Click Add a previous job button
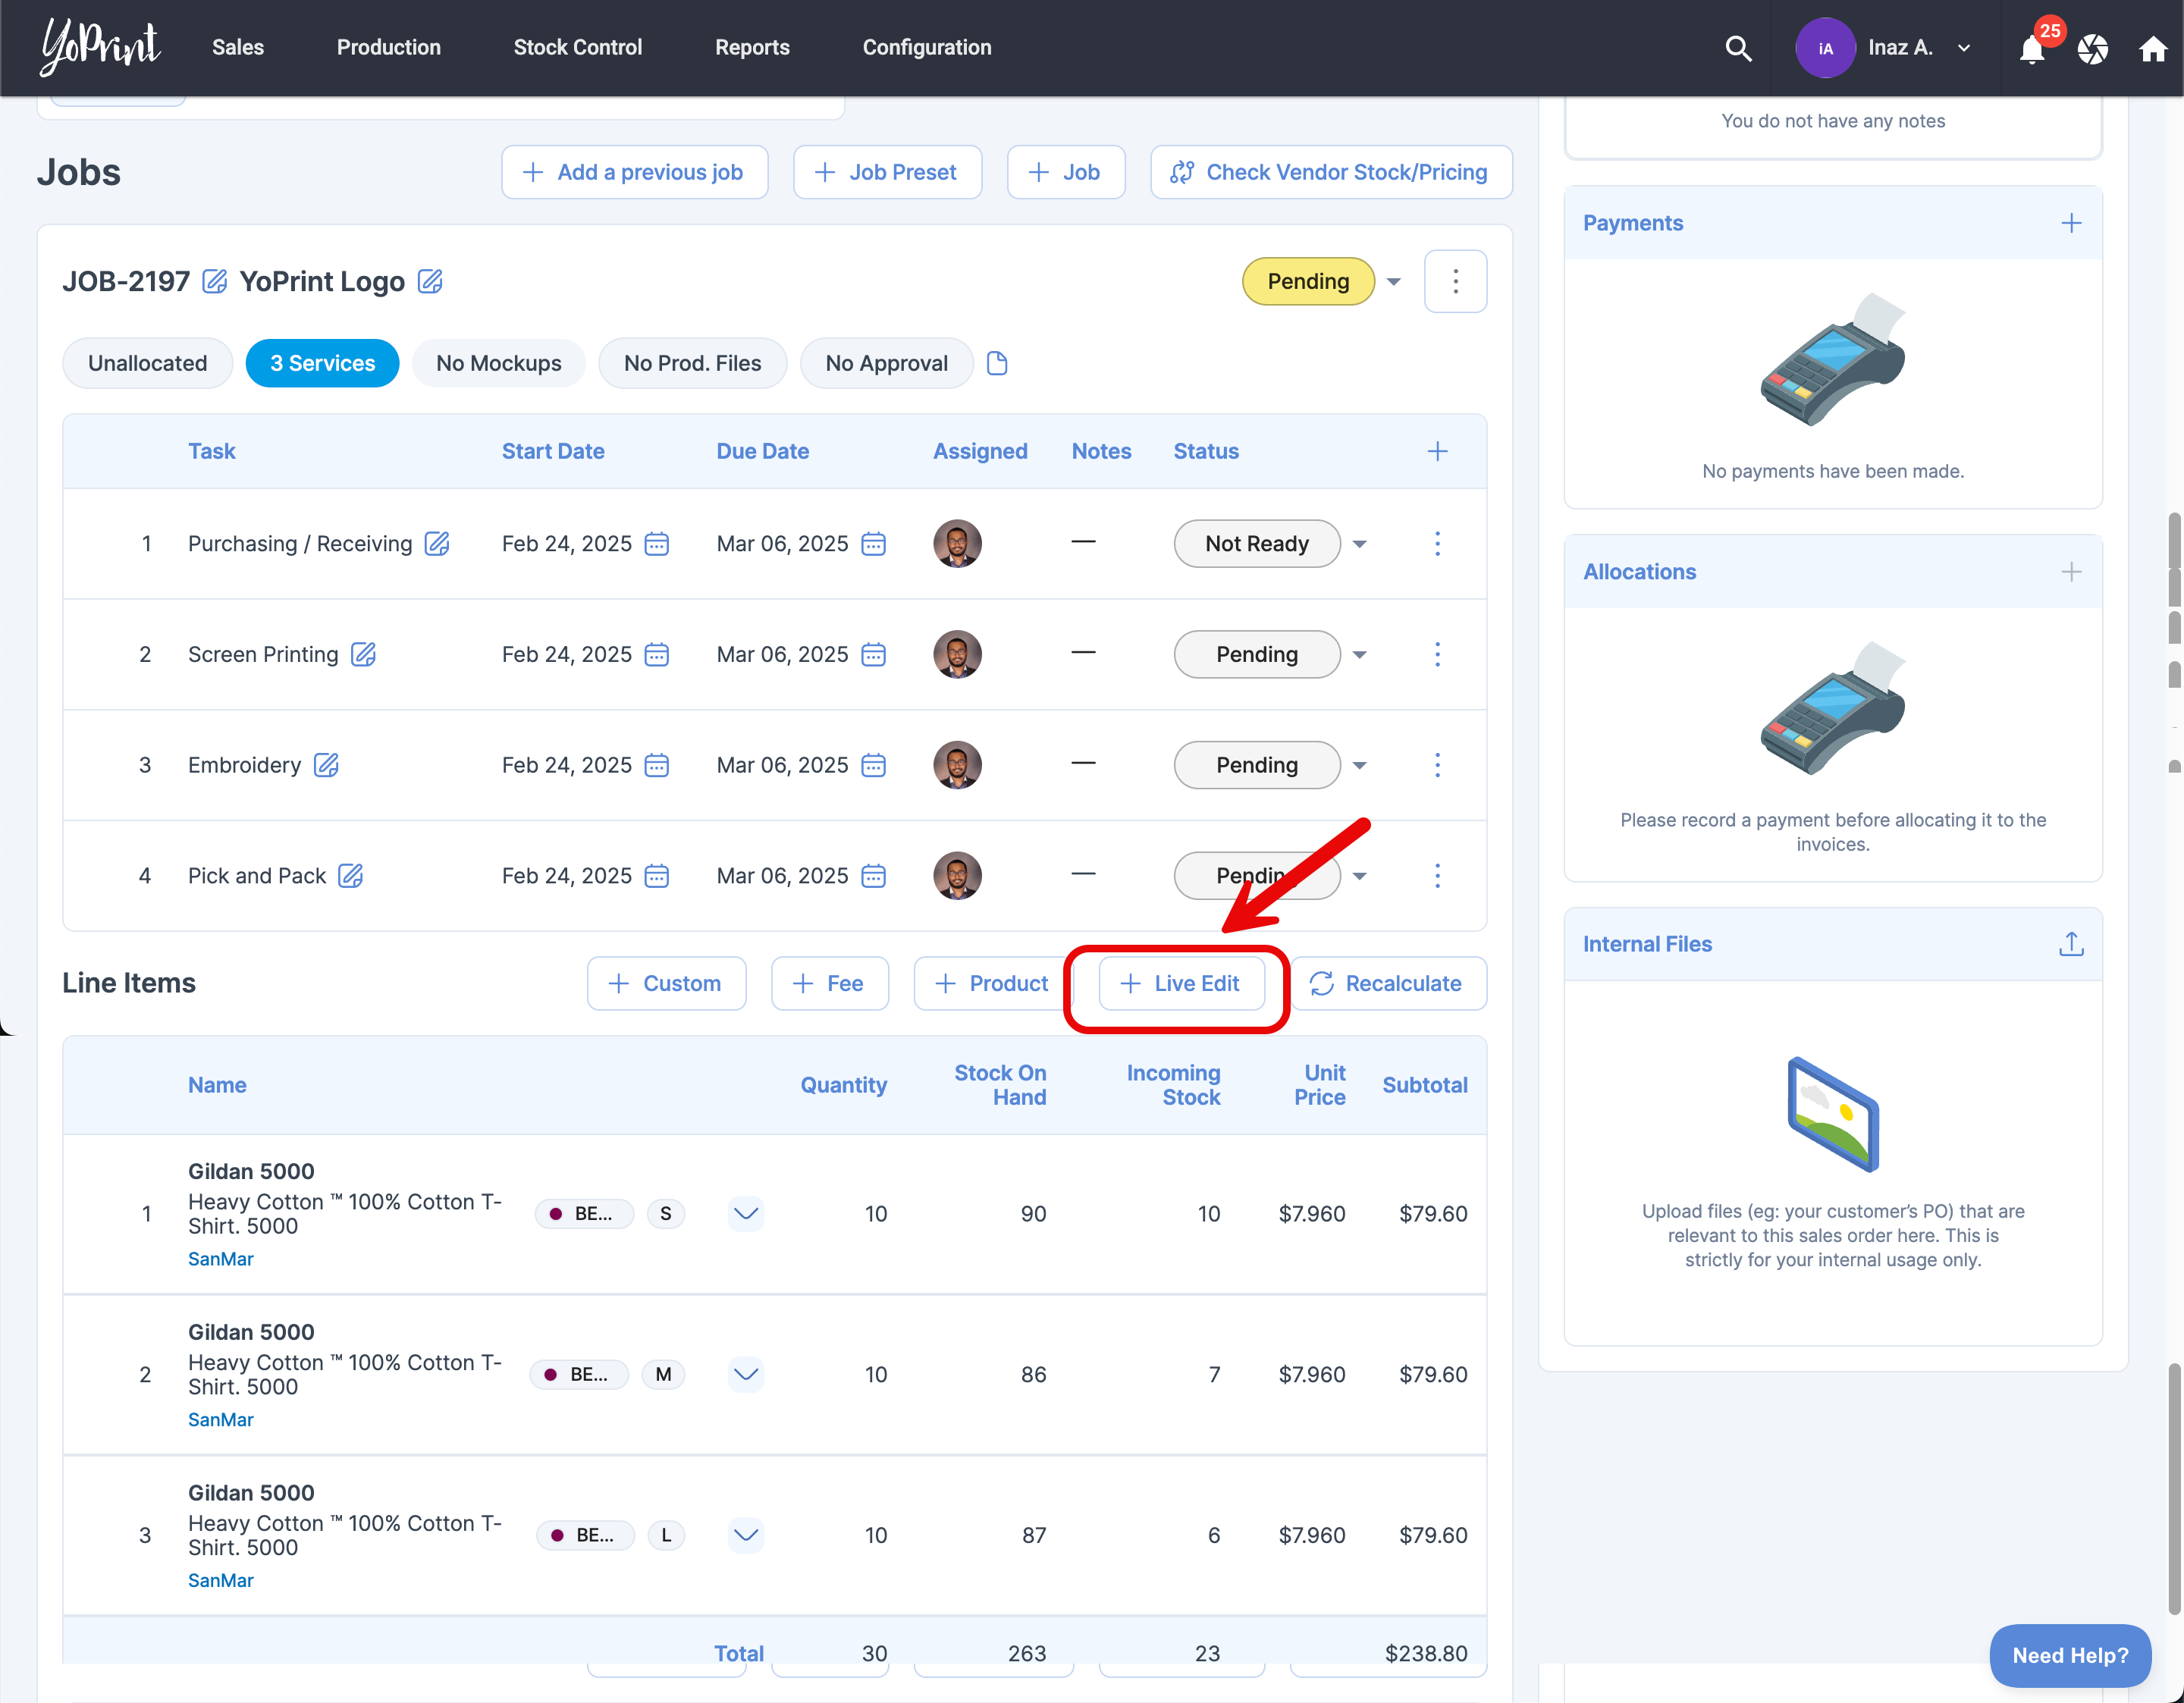 point(635,172)
